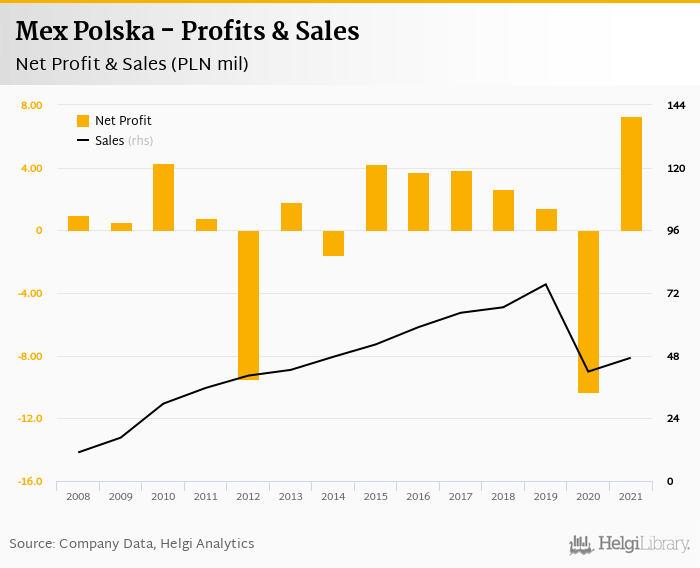Select the 2021 Net Profit bar
This screenshot has width=700, height=568.
coord(631,174)
